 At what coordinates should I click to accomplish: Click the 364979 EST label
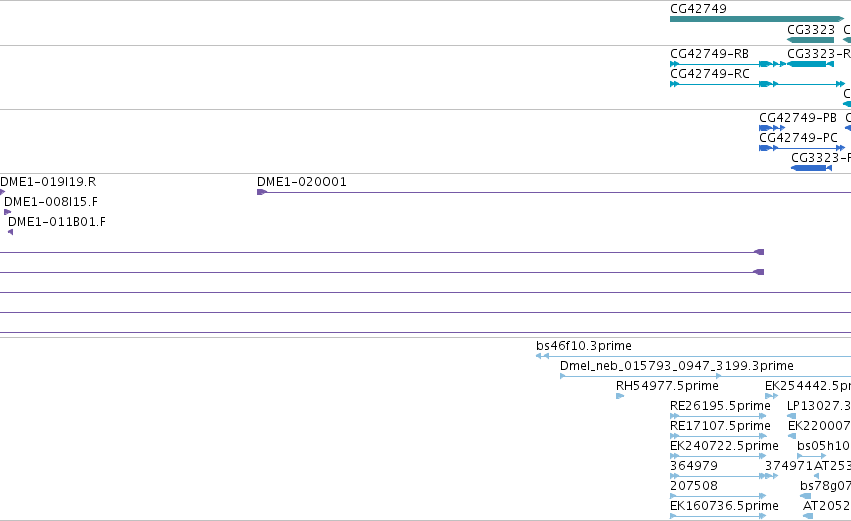point(694,466)
